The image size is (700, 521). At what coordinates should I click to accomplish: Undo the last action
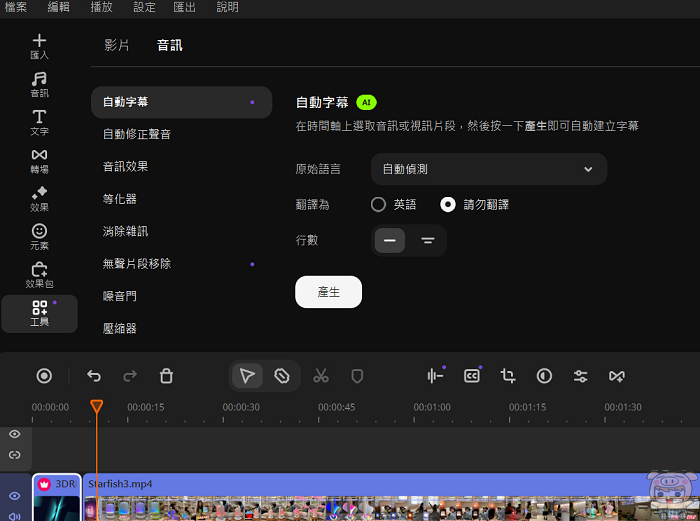[x=94, y=376]
